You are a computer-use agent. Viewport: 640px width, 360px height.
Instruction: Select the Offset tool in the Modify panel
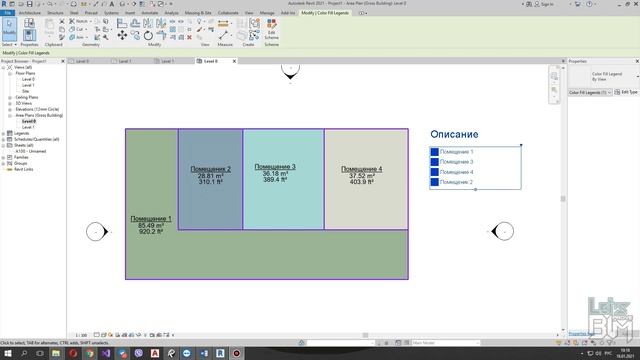(x=135, y=23)
